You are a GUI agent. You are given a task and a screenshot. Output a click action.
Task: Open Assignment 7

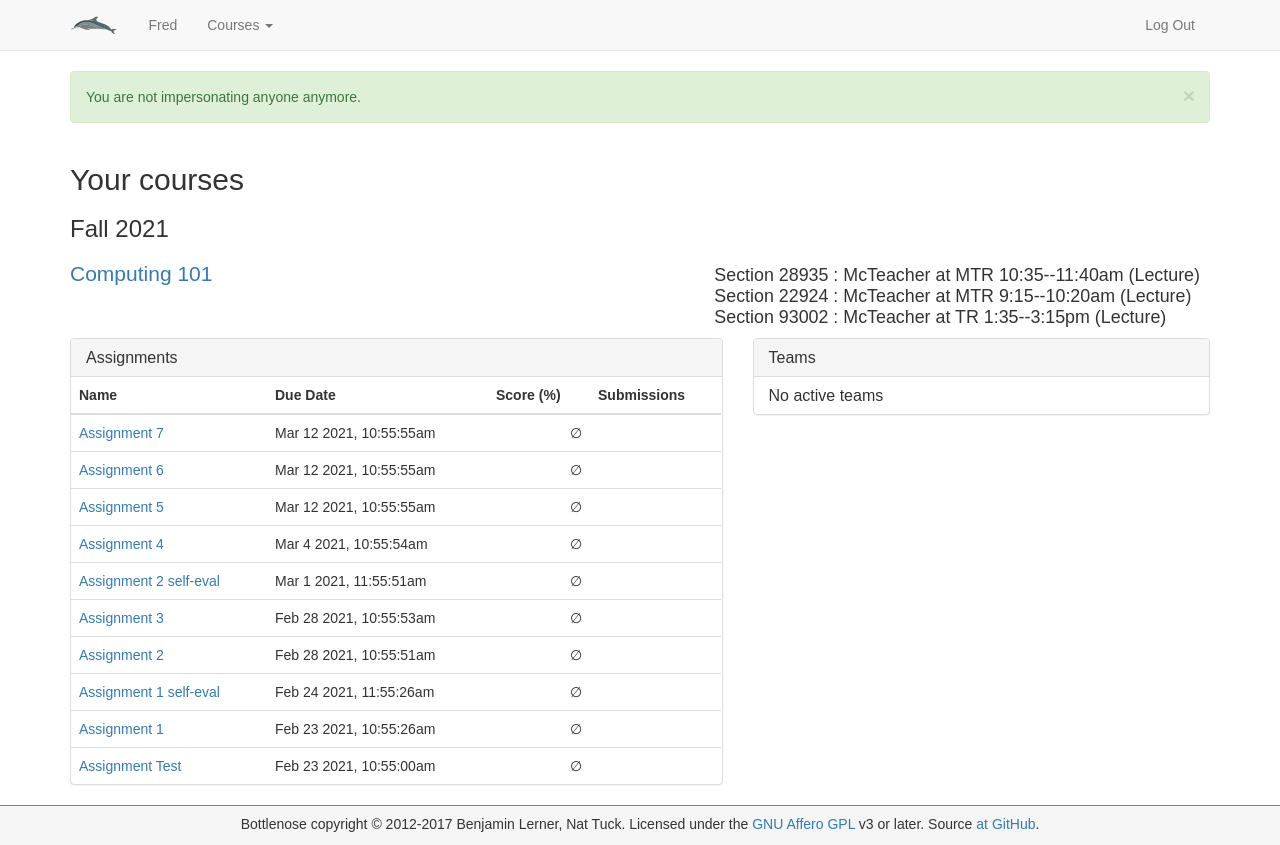point(121,433)
